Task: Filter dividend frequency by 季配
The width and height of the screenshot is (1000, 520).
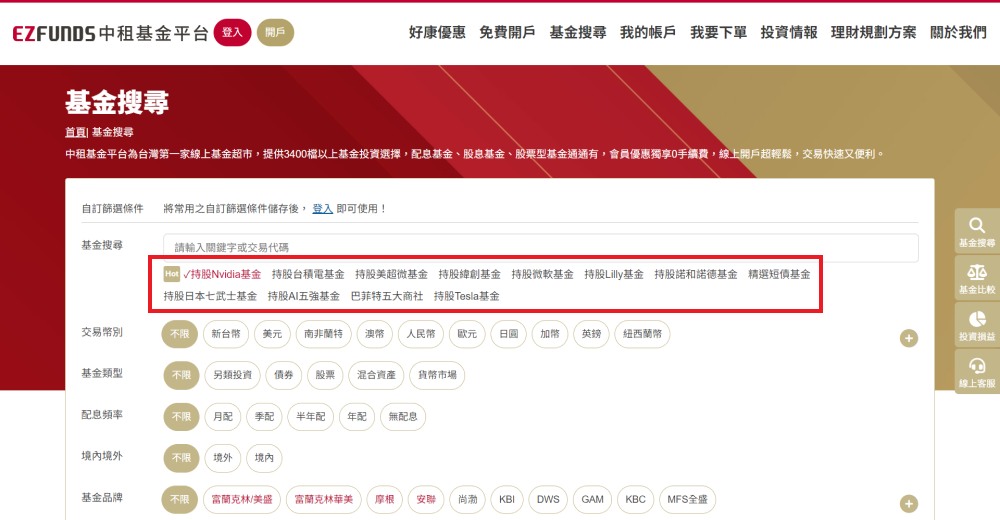Action: pyautogui.click(x=264, y=417)
